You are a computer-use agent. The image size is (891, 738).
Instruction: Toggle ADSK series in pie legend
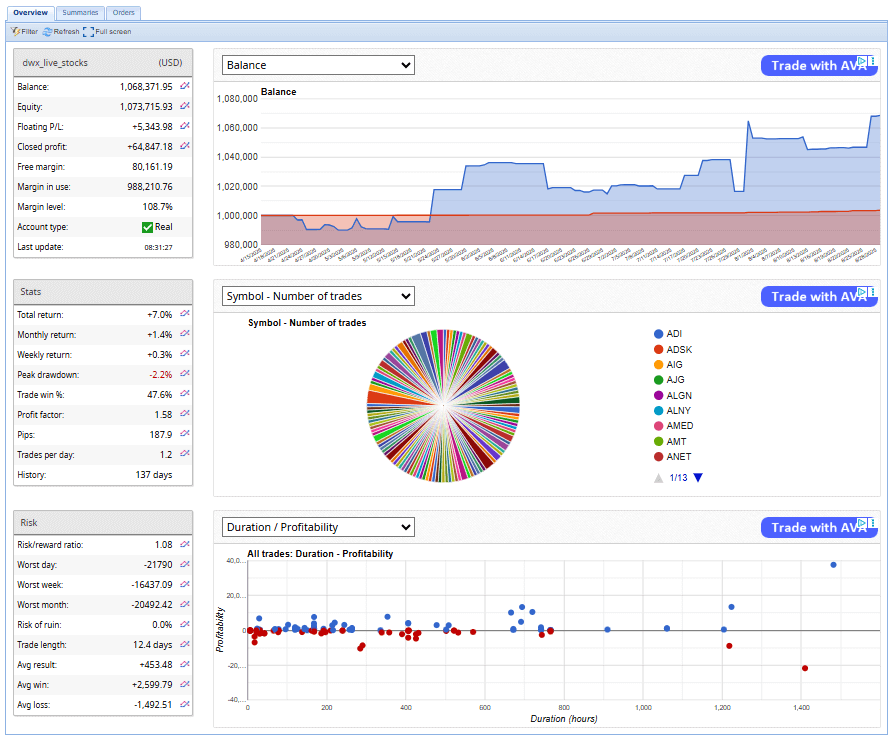679,349
